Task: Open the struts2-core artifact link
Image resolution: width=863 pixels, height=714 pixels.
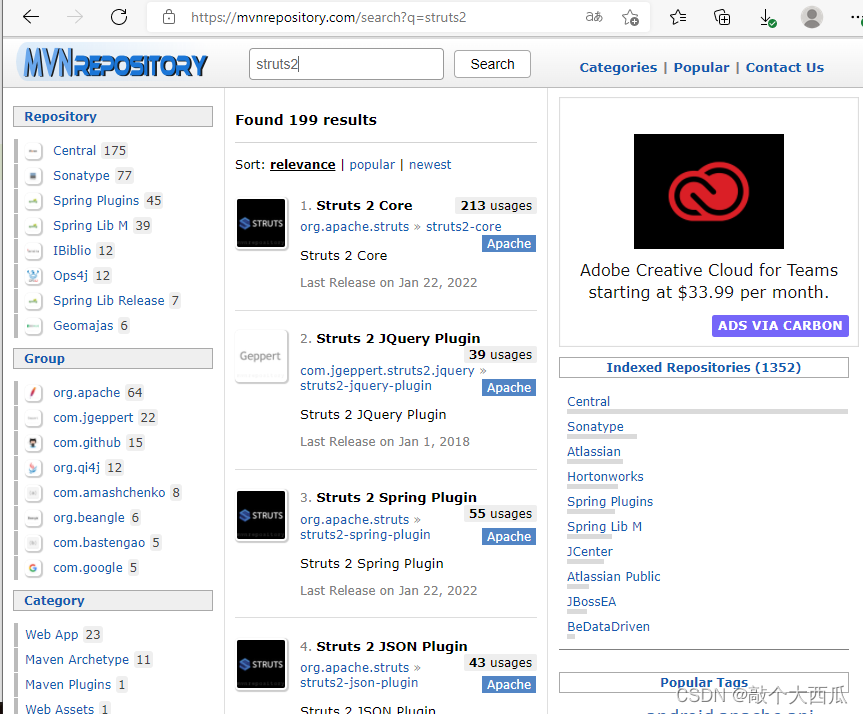Action: (463, 226)
